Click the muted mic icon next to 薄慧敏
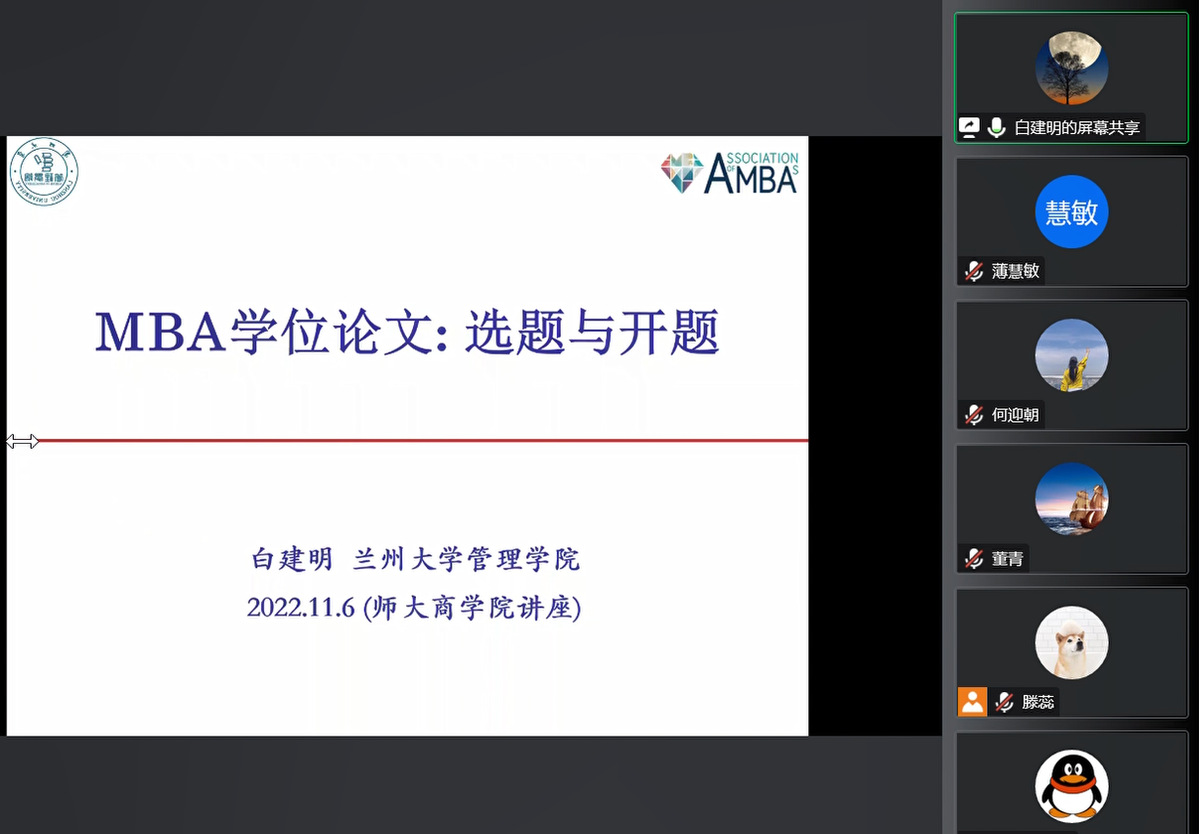This screenshot has width=1199, height=834. click(974, 271)
